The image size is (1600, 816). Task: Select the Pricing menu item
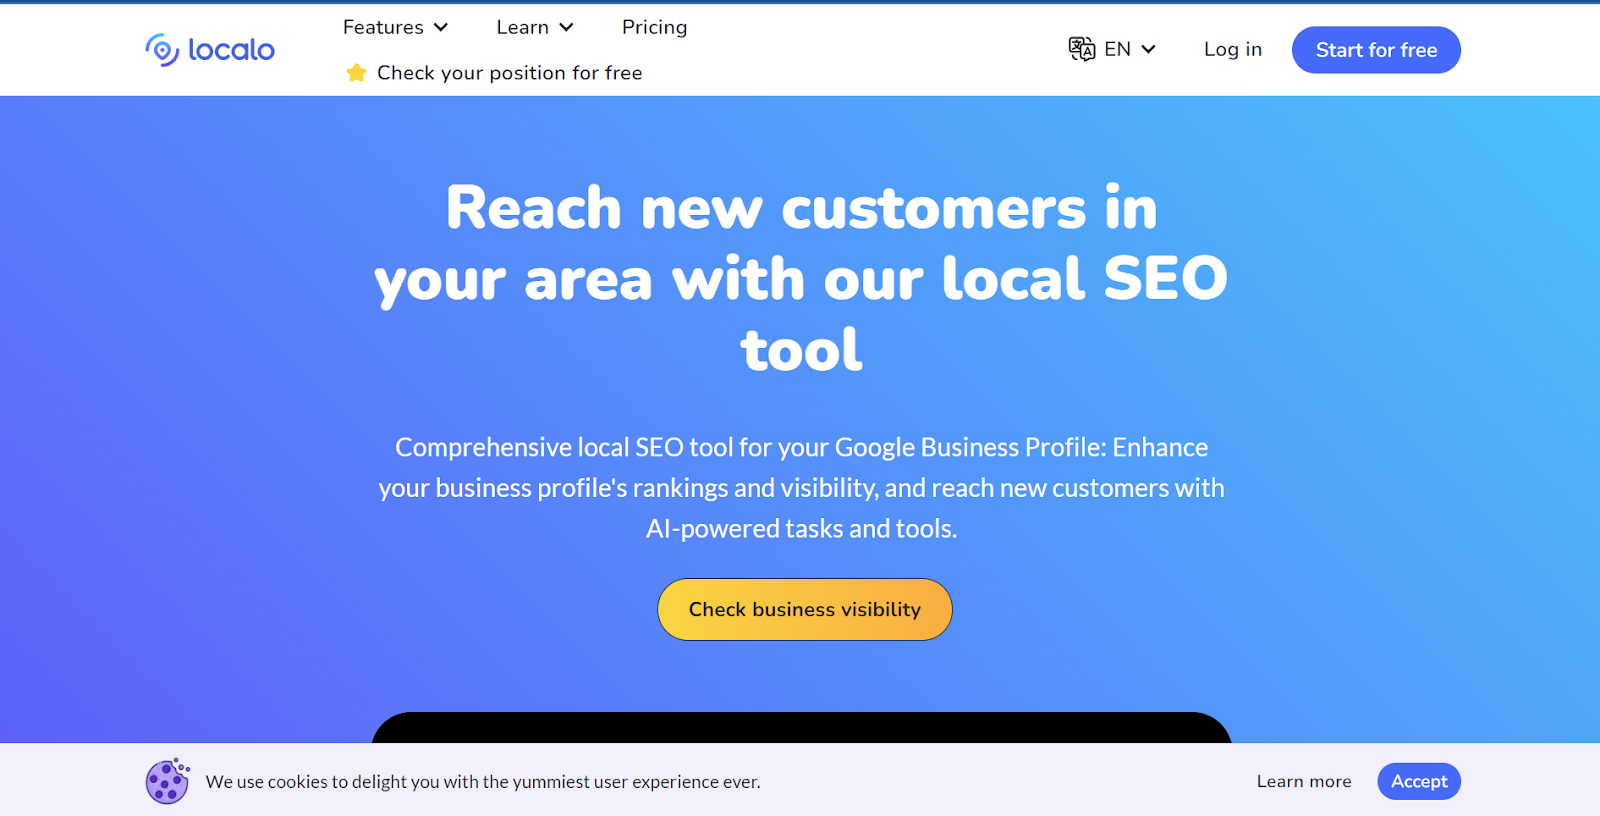[x=654, y=27]
